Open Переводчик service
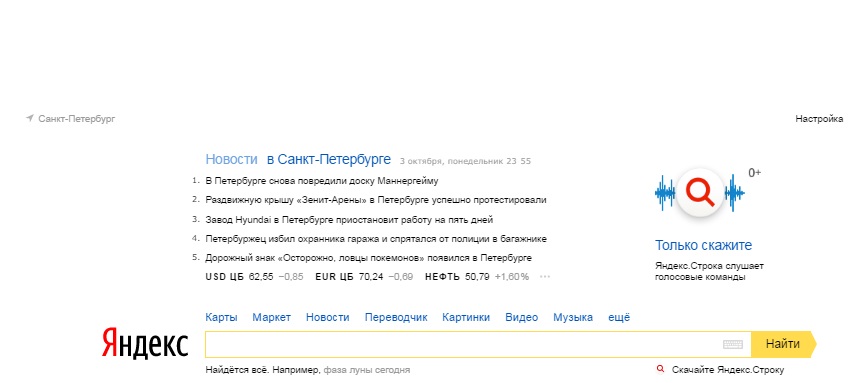This screenshot has height=383, width=850. [x=396, y=317]
